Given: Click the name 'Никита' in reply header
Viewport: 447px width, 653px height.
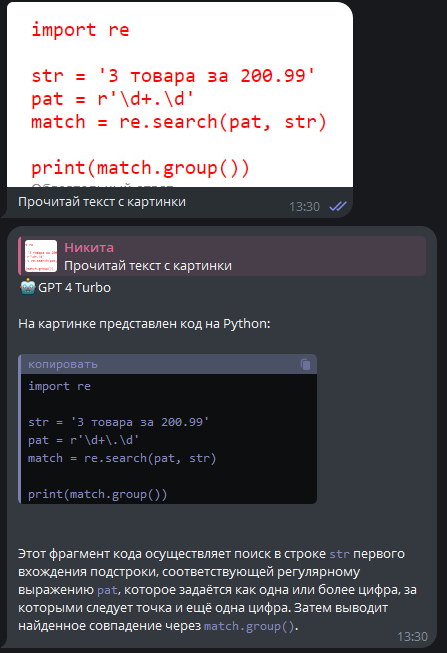Looking at the screenshot, I should tap(89, 247).
